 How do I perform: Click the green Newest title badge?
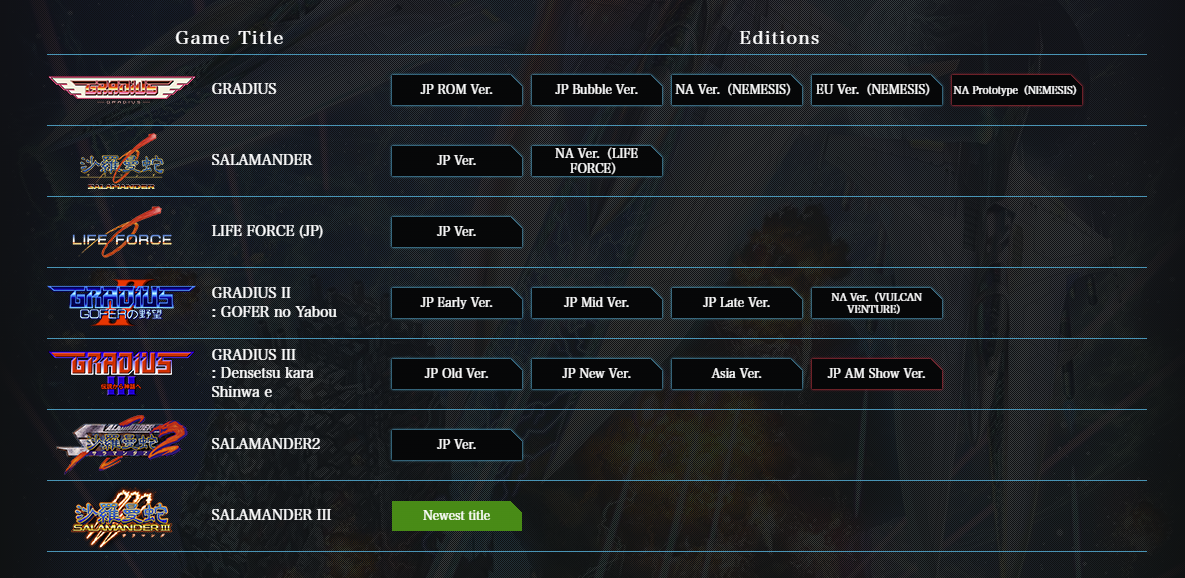(x=456, y=516)
